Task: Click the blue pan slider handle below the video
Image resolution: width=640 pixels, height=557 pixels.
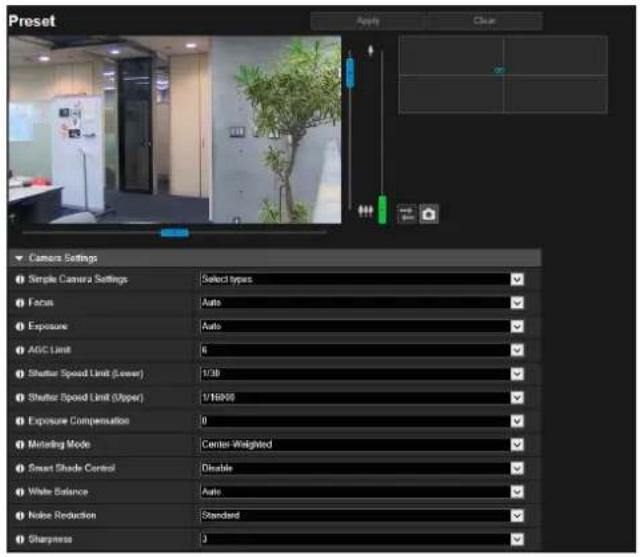Action: click(175, 233)
